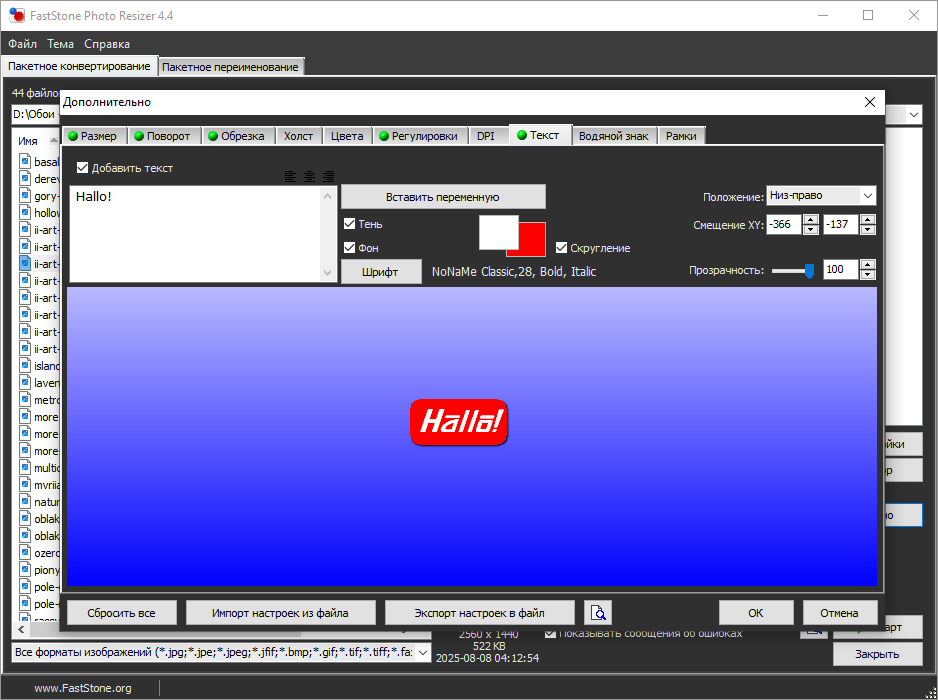This screenshot has width=938, height=700.
Task: Confirm with the OK button
Action: 756,613
